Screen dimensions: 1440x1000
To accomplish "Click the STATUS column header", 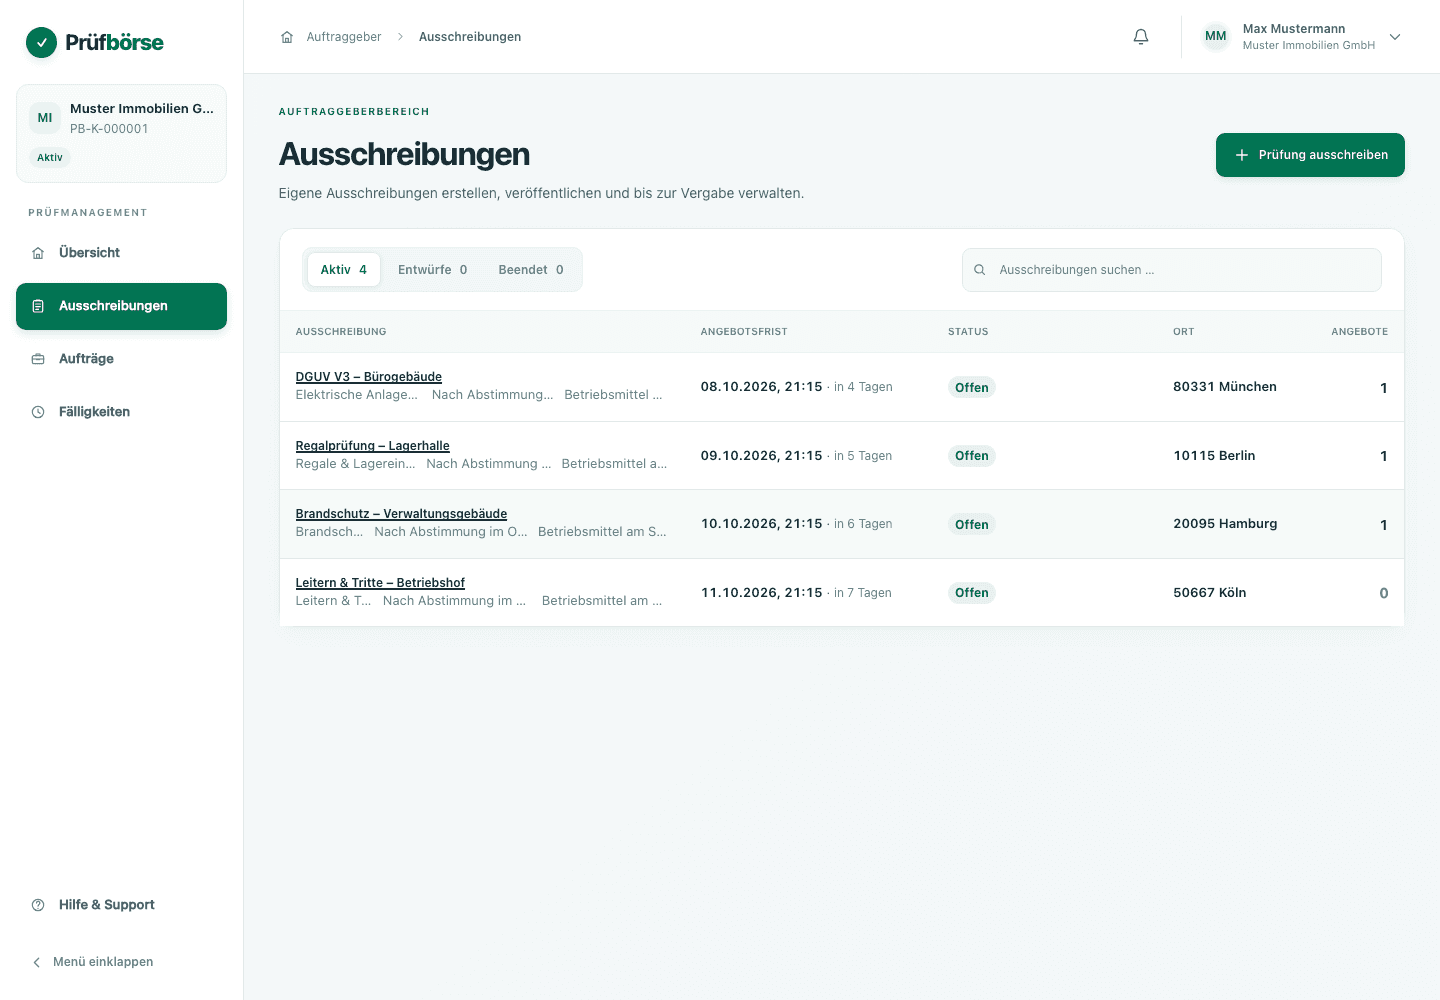I will [x=968, y=332].
